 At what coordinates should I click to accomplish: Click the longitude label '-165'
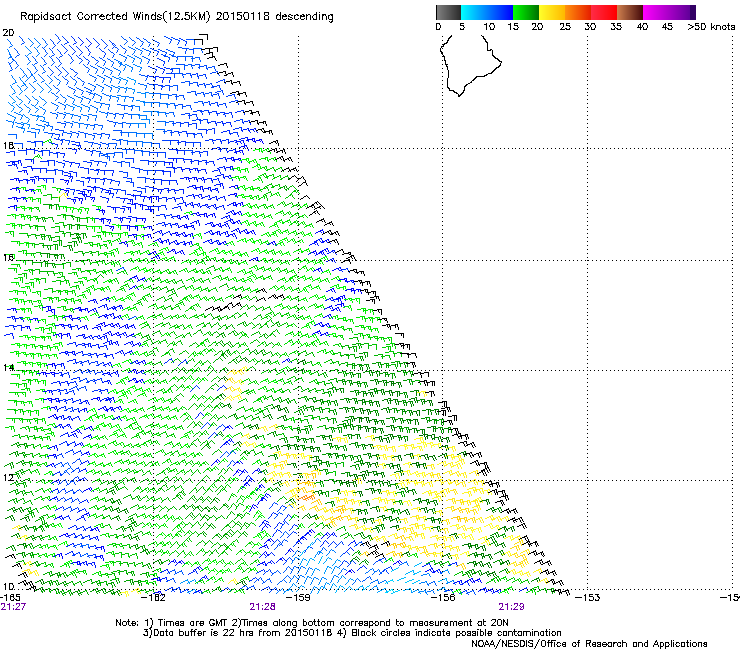(10, 598)
